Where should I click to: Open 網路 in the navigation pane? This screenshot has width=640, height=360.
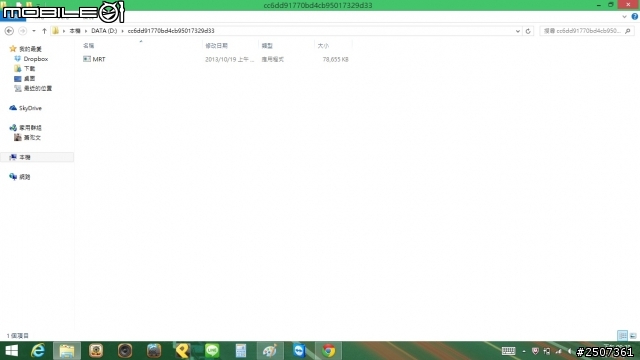(x=24, y=177)
